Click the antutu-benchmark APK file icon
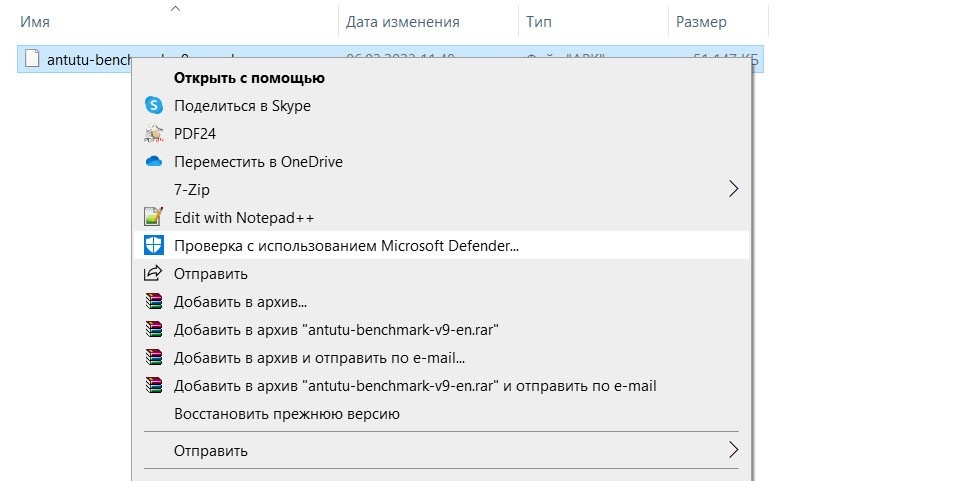 (32, 59)
